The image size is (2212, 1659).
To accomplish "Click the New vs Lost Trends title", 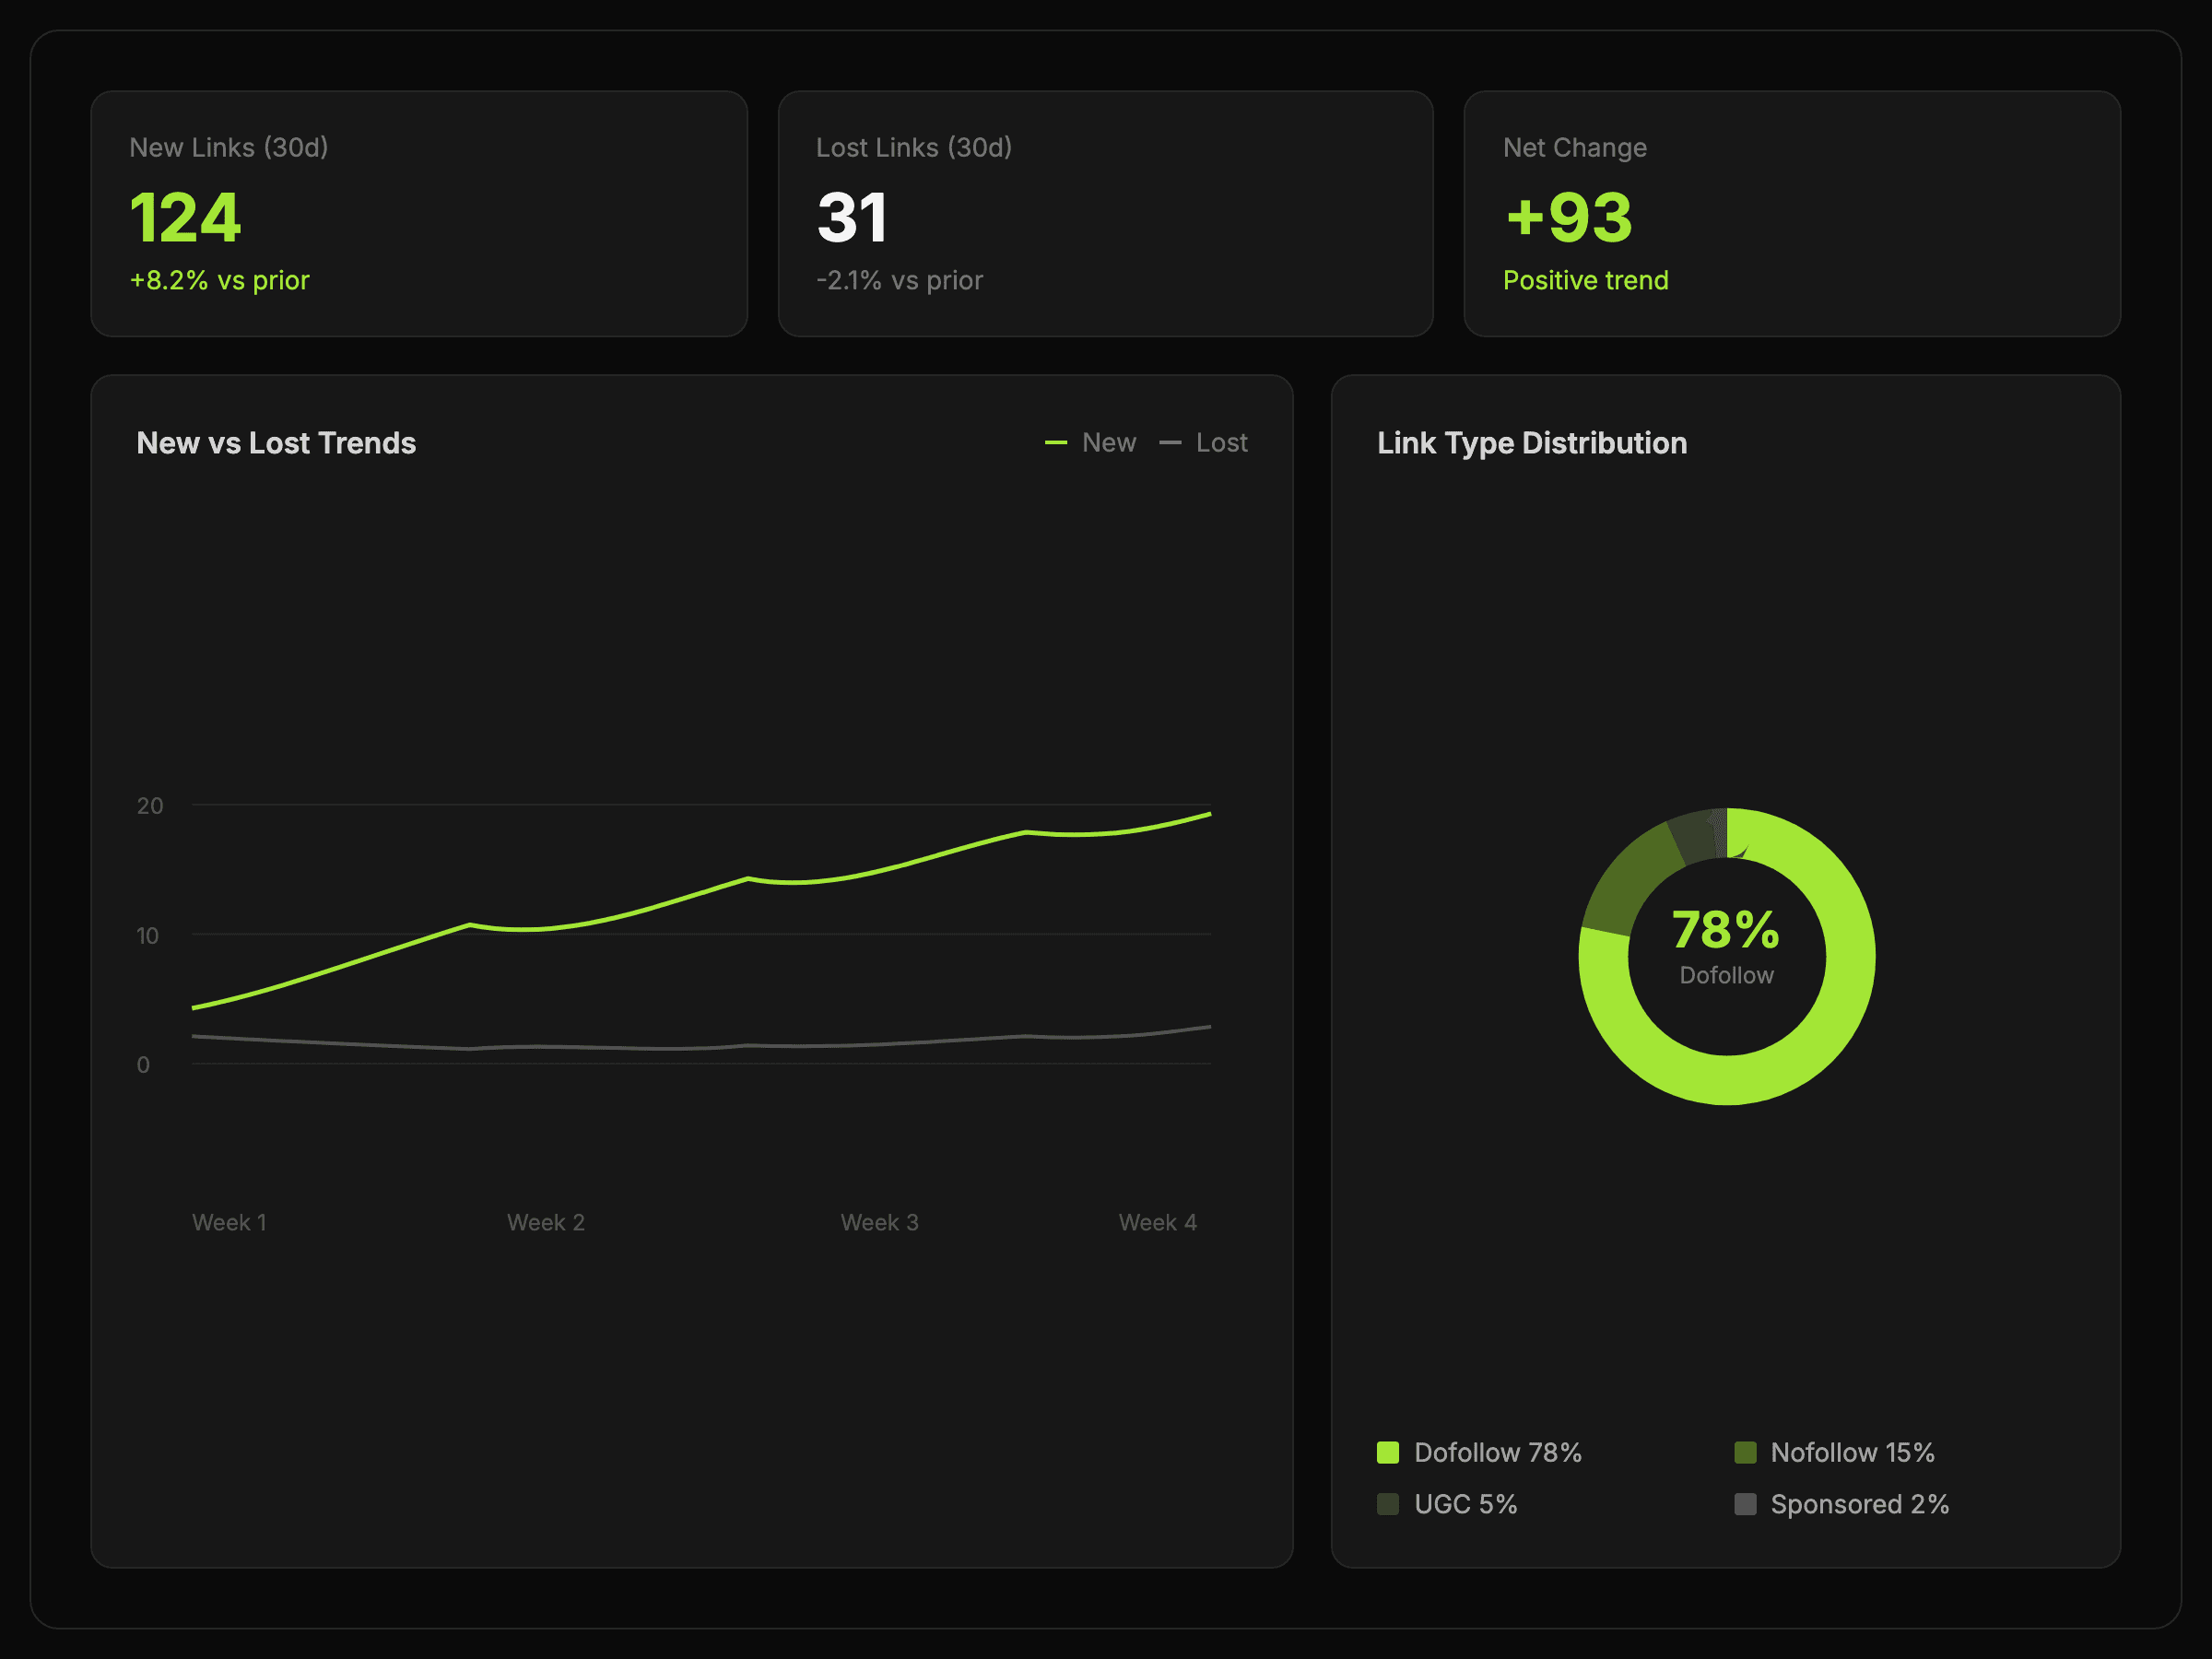I will (276, 443).
